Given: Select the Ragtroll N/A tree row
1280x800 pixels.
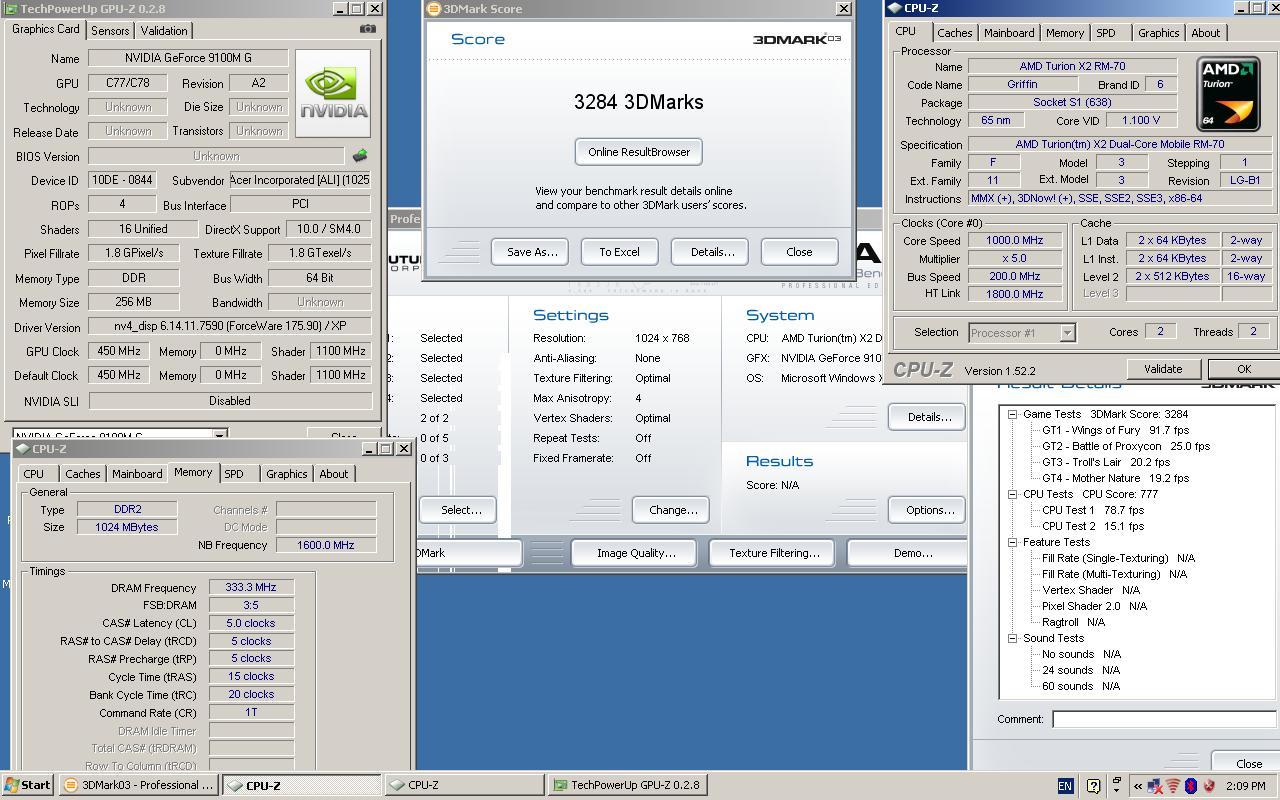Looking at the screenshot, I should click(x=1073, y=622).
